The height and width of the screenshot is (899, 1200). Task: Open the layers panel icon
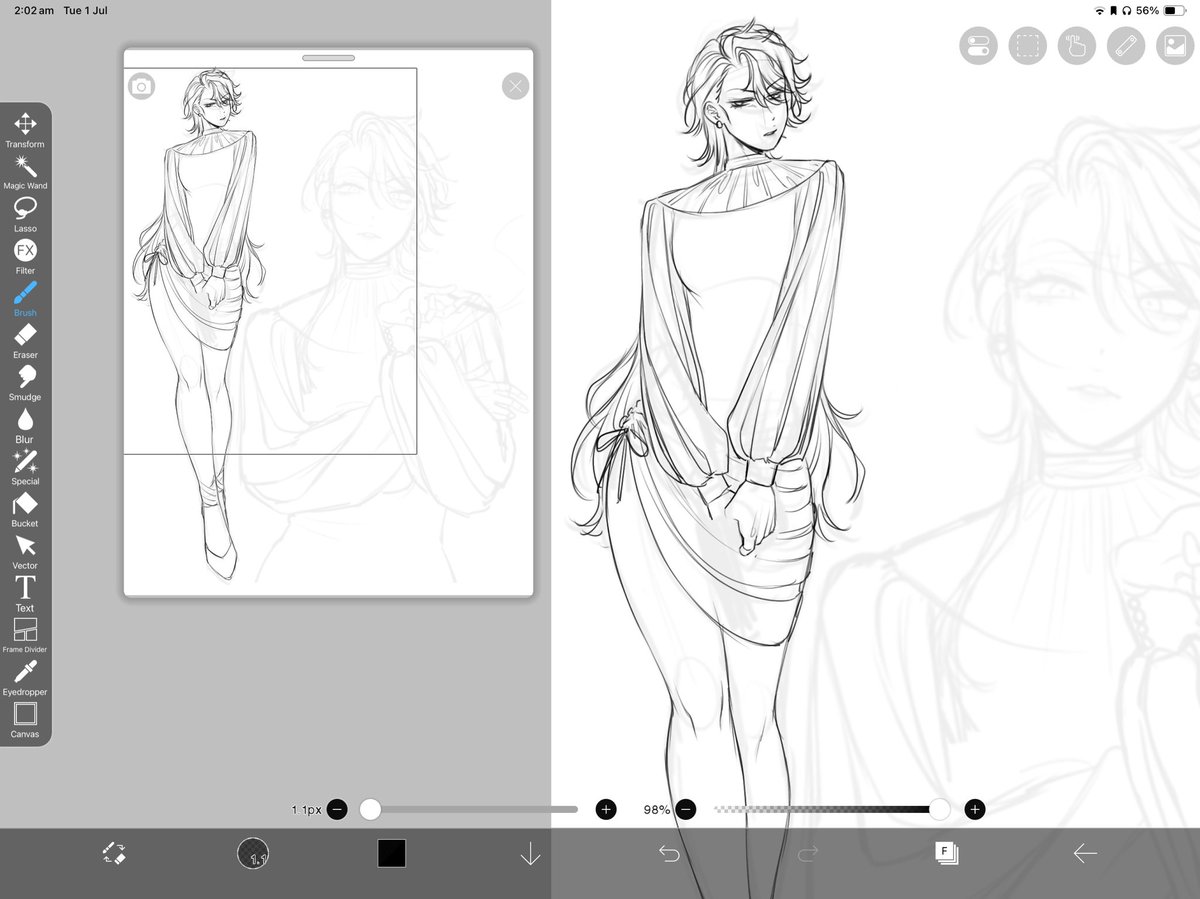pyautogui.click(x=946, y=853)
